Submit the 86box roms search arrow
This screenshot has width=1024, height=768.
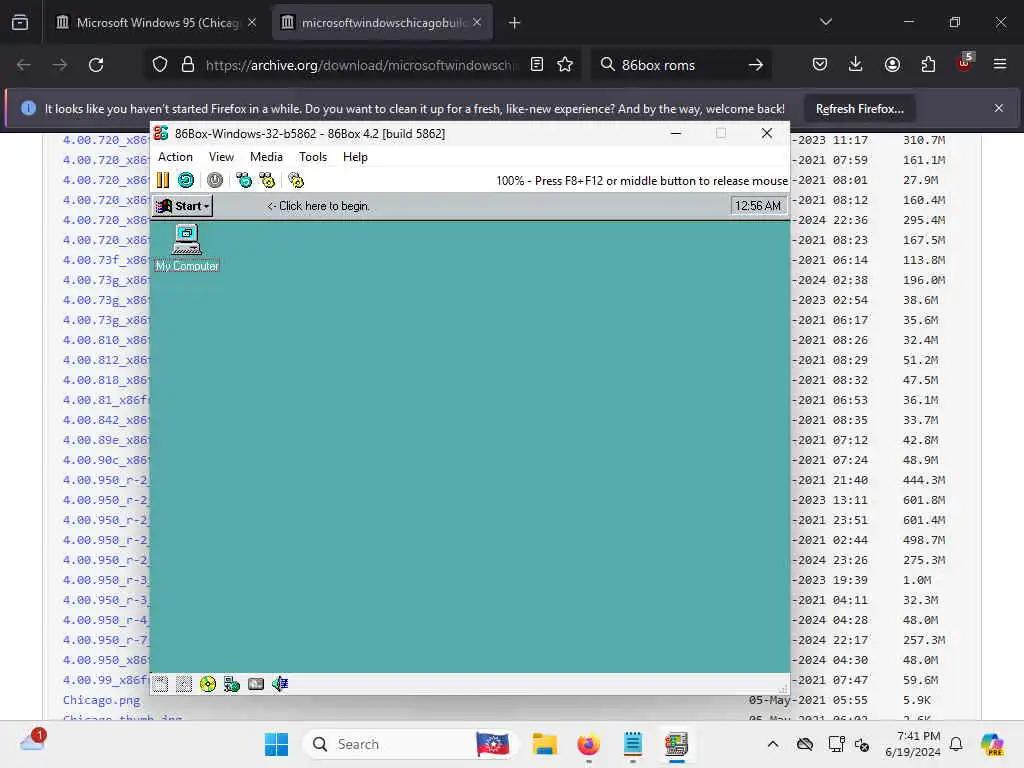[756, 65]
